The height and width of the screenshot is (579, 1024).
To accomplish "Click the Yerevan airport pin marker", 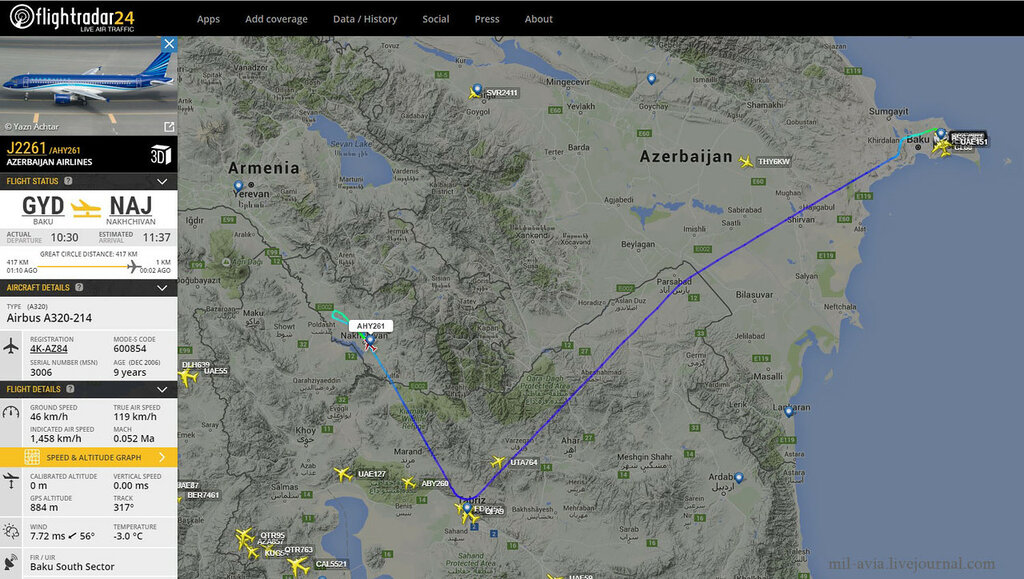I will (238, 186).
